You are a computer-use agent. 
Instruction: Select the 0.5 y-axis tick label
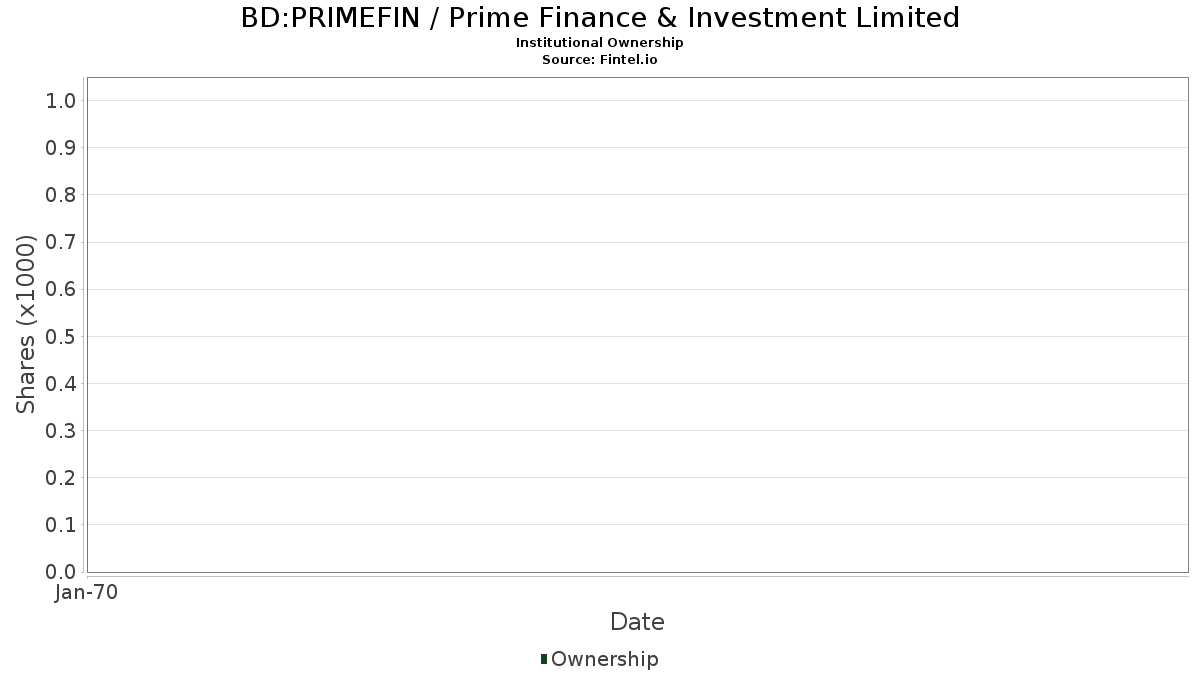click(x=61, y=336)
